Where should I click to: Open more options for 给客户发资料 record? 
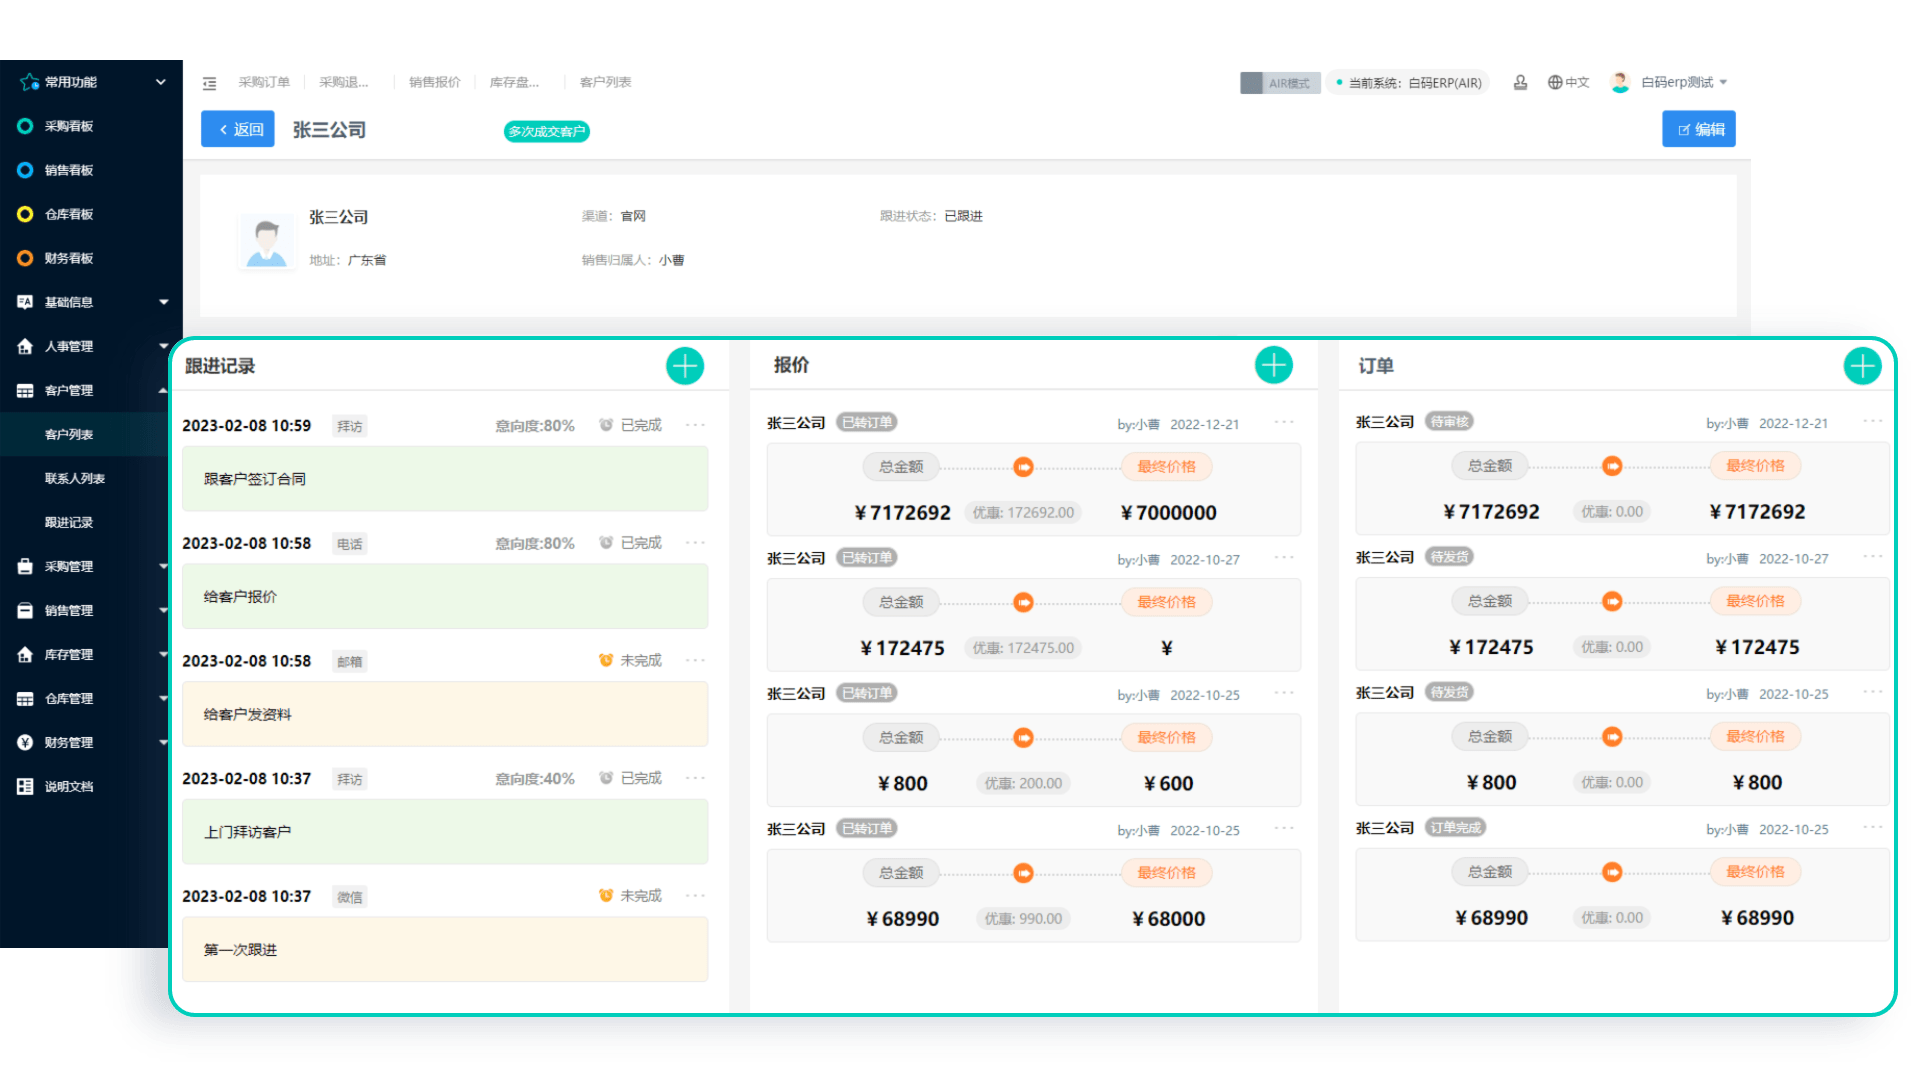coord(695,660)
